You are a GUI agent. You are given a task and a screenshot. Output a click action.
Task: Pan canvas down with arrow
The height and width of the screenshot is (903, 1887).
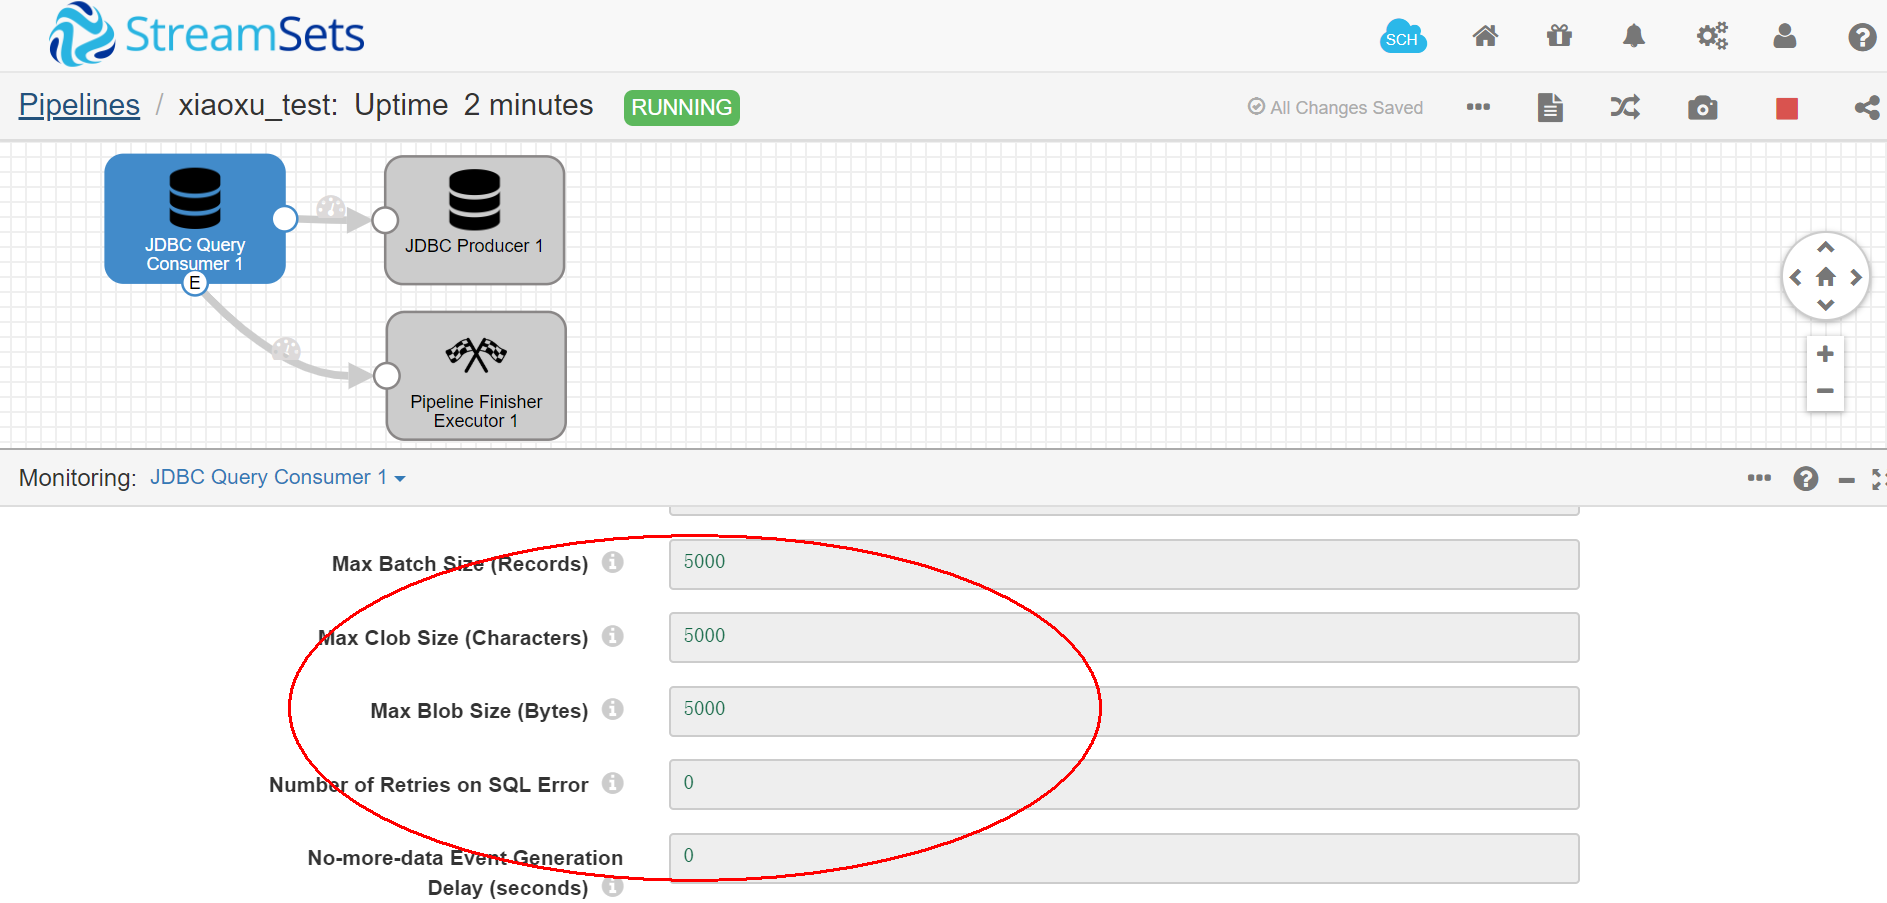(x=1826, y=305)
